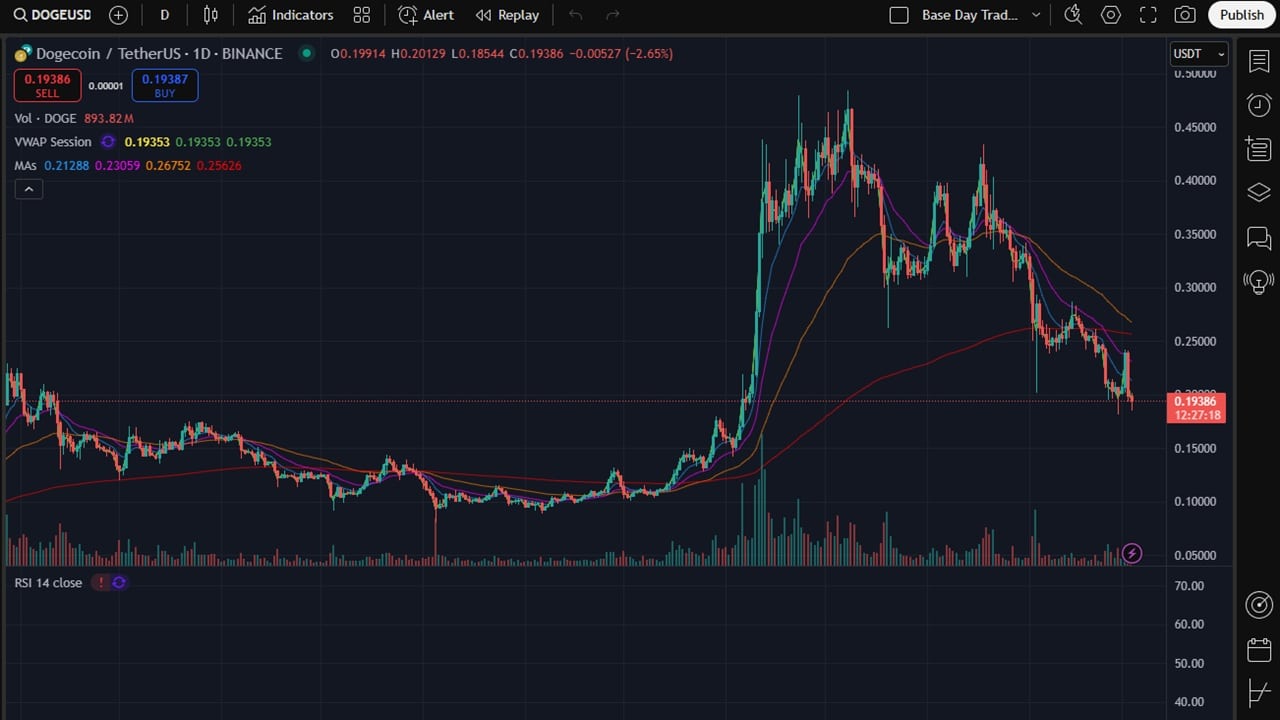The height and width of the screenshot is (720, 1280).
Task: Click the green market status dot
Action: pyautogui.click(x=307, y=53)
